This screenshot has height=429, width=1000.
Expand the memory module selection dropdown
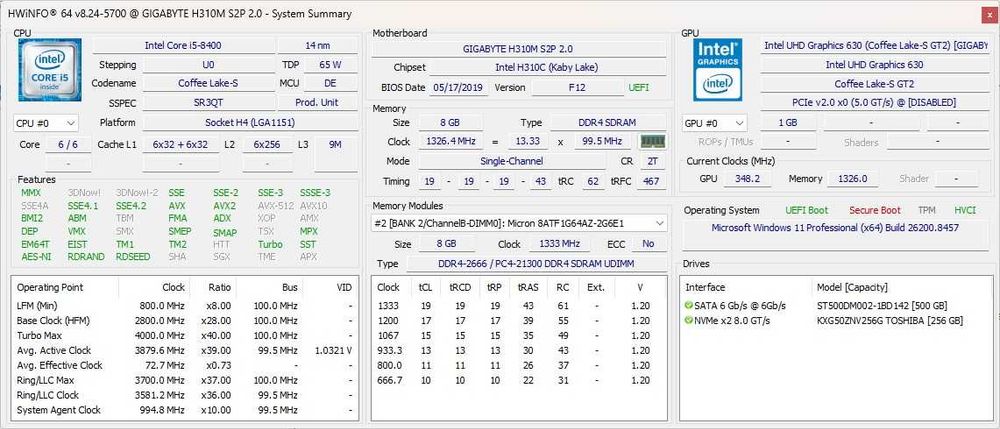coord(519,224)
